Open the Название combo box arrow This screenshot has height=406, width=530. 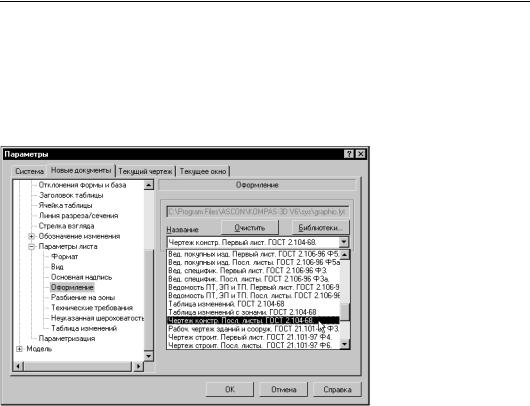(x=343, y=242)
